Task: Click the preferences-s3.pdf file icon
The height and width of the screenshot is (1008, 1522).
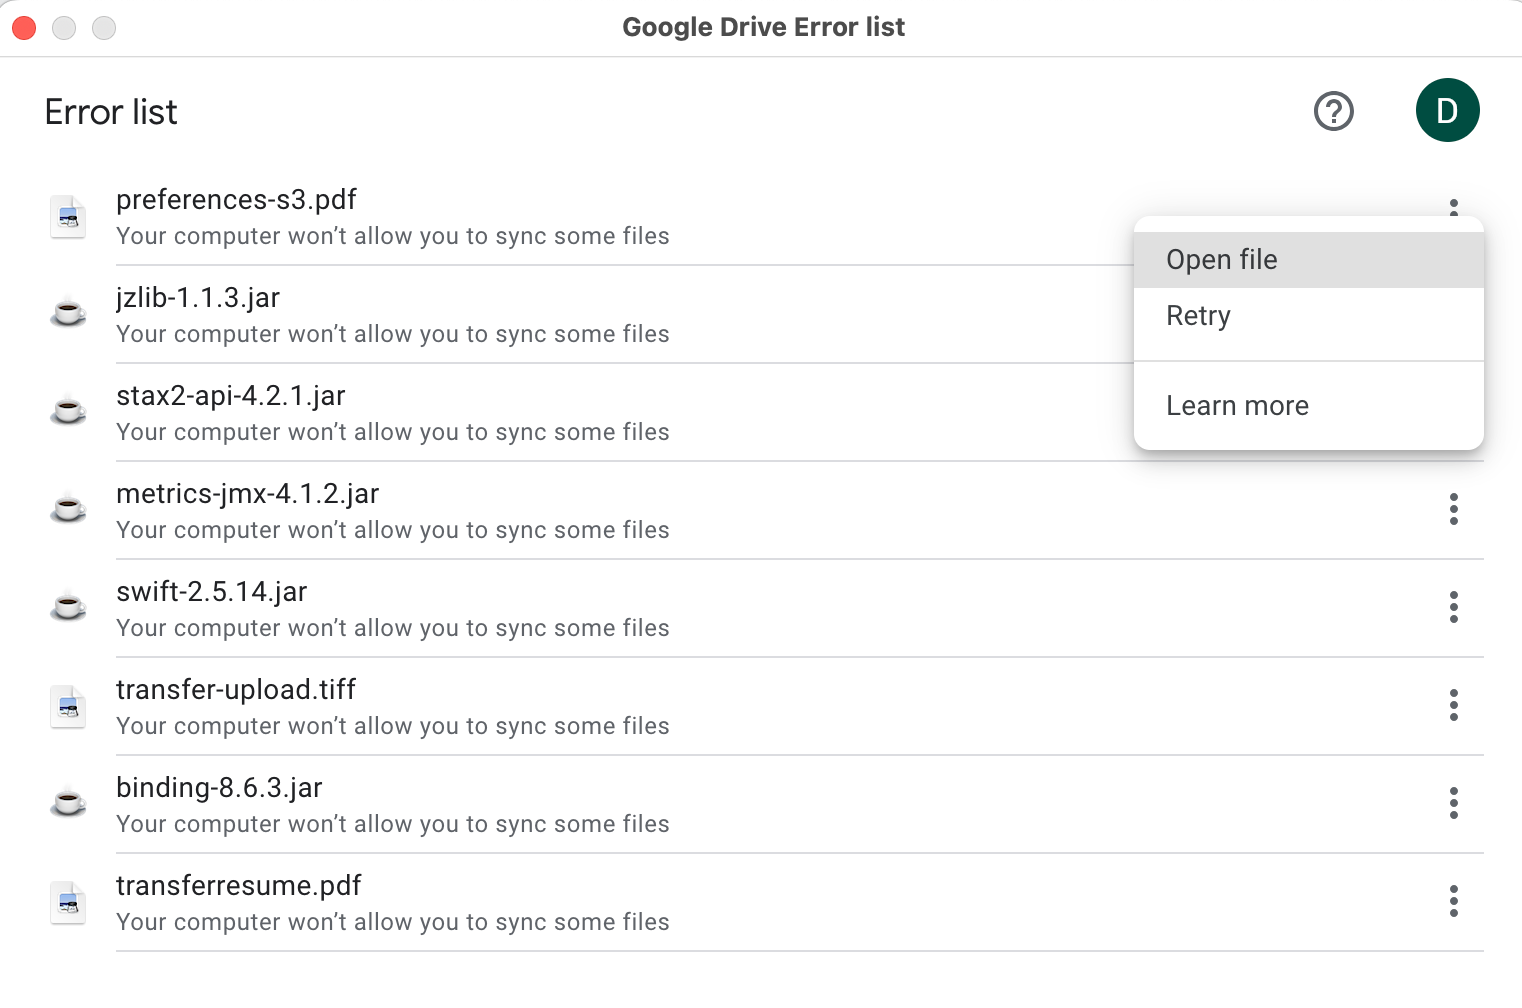Action: pyautogui.click(x=68, y=217)
